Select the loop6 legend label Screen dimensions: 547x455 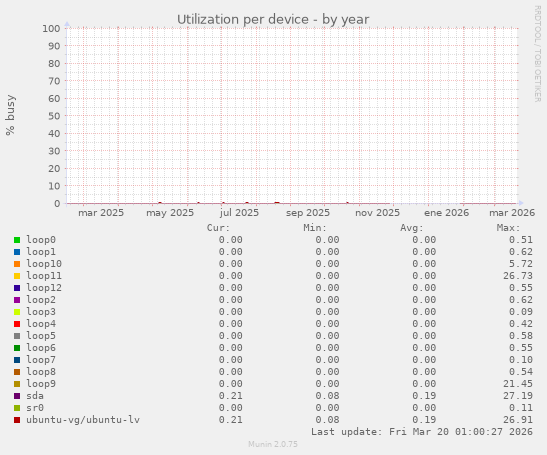coord(41,348)
